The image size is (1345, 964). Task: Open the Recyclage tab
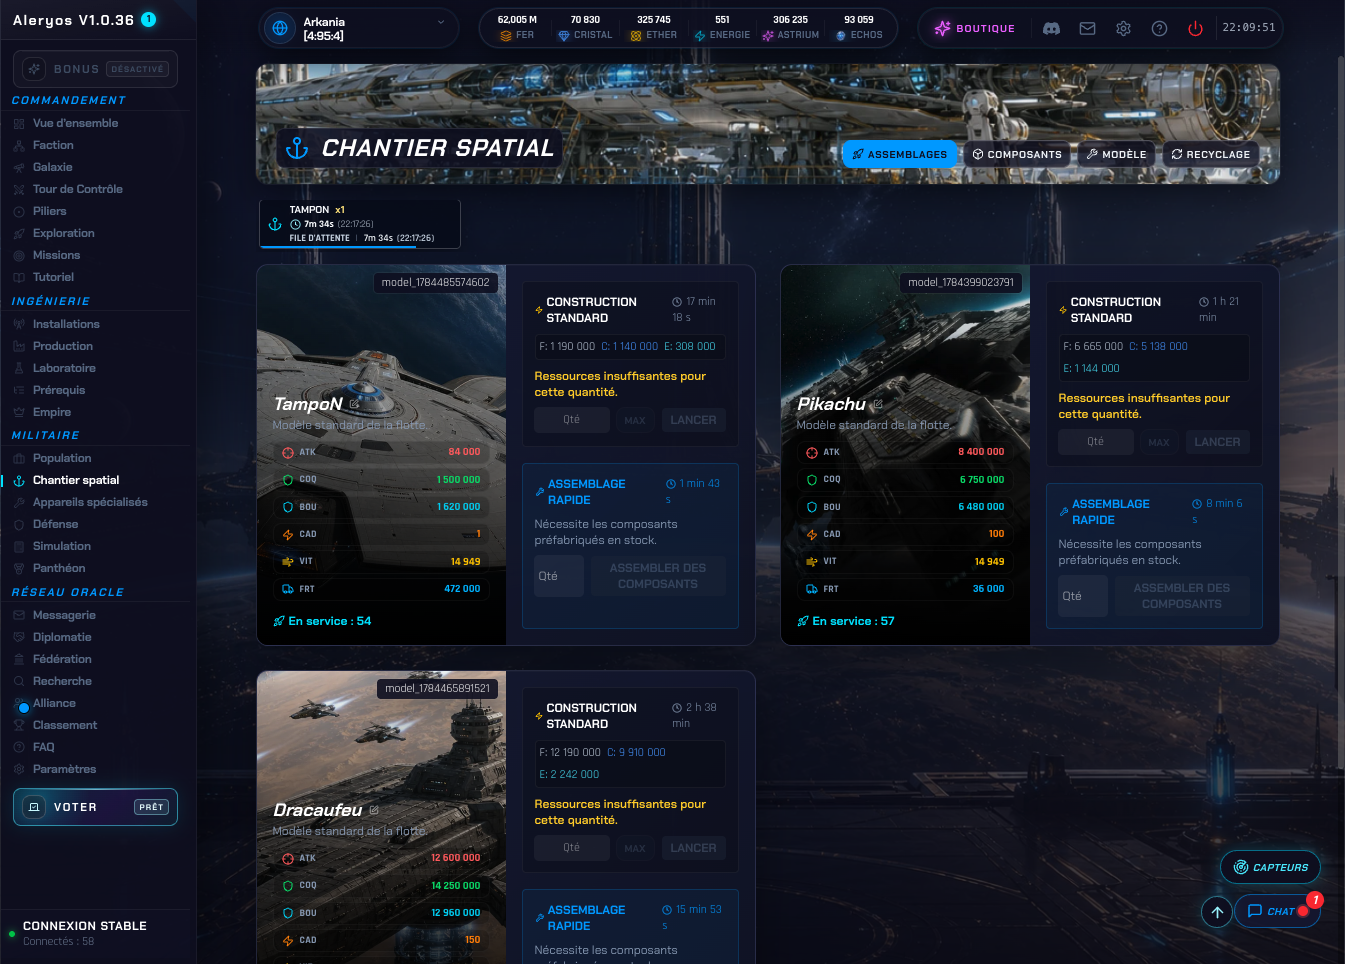click(x=1210, y=154)
